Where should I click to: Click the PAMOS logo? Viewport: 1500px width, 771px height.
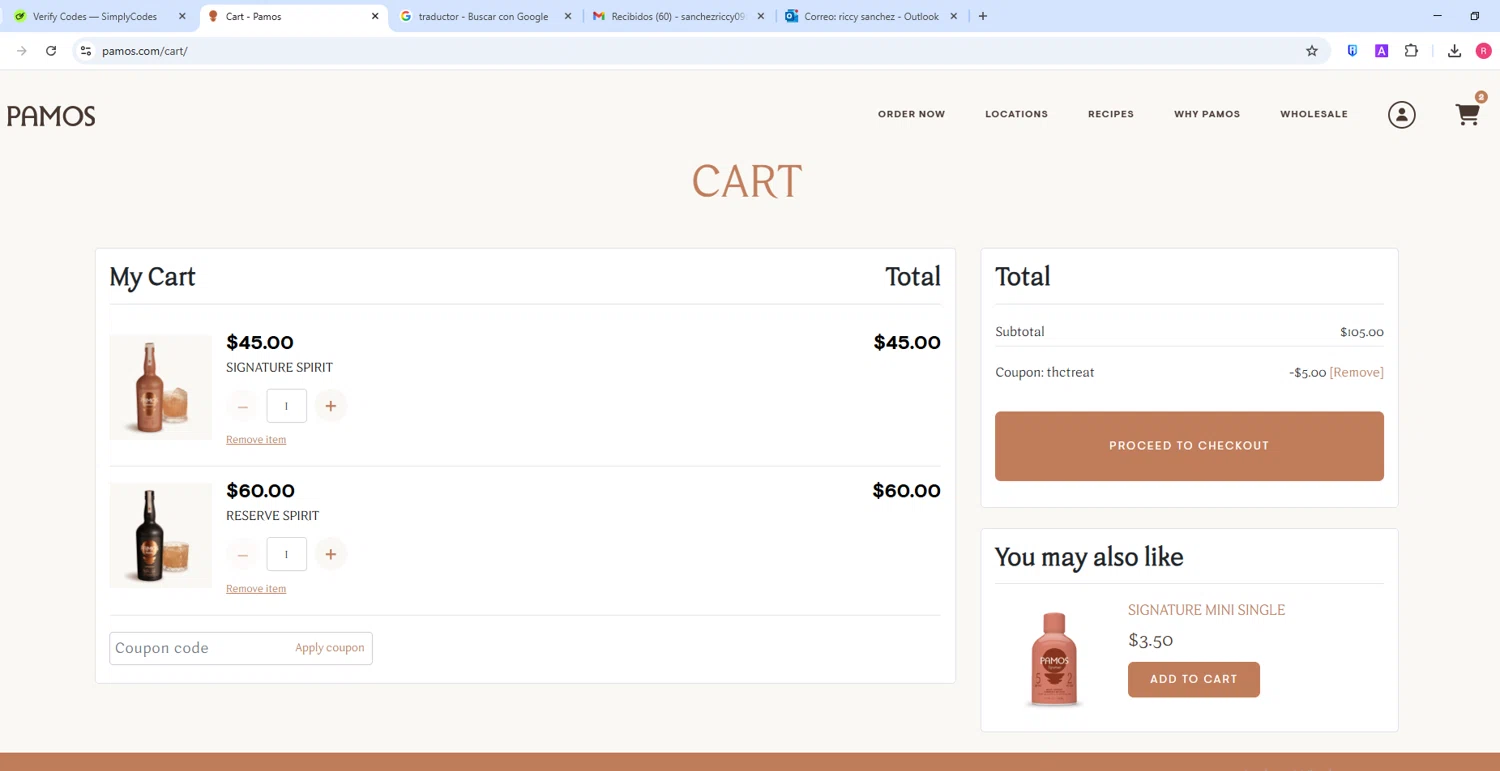coord(51,116)
